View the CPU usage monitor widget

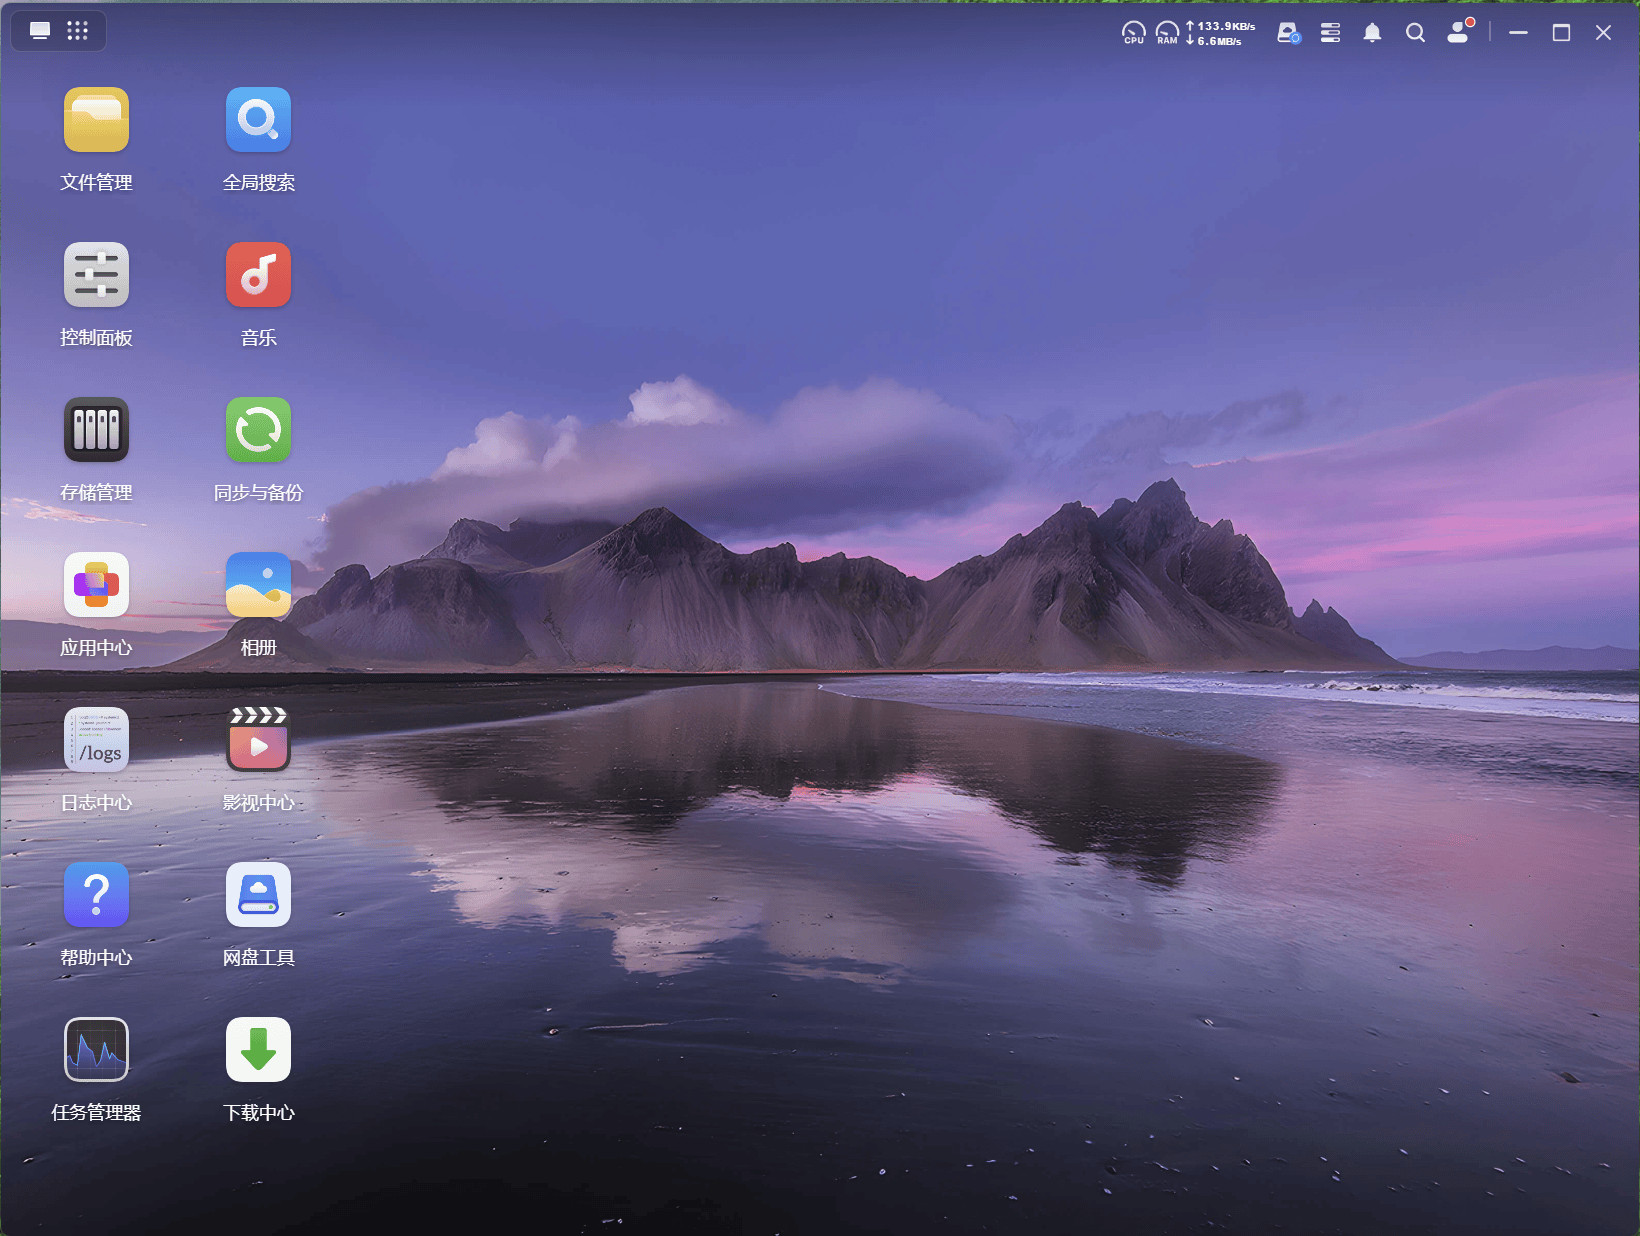pos(1133,33)
